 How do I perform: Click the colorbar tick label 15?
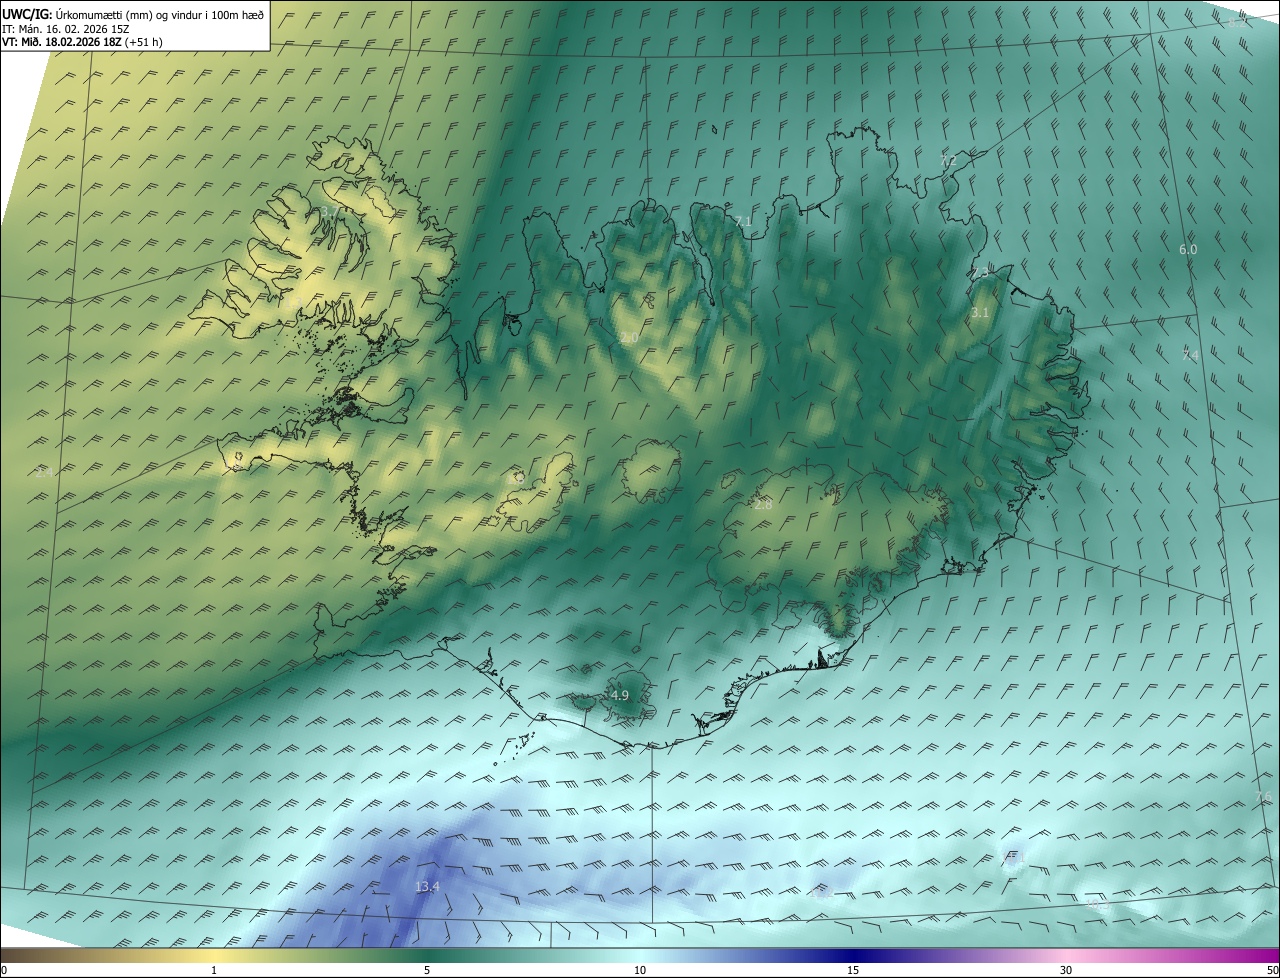(x=853, y=970)
